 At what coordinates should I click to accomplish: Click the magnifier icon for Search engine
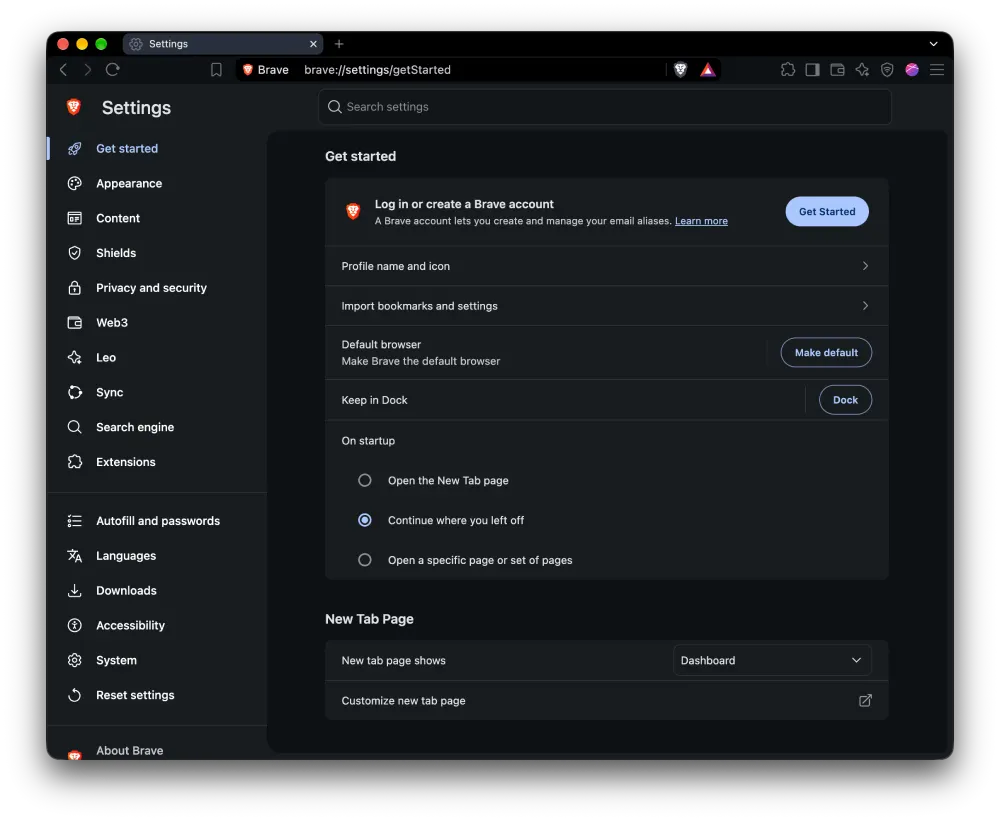pos(75,427)
